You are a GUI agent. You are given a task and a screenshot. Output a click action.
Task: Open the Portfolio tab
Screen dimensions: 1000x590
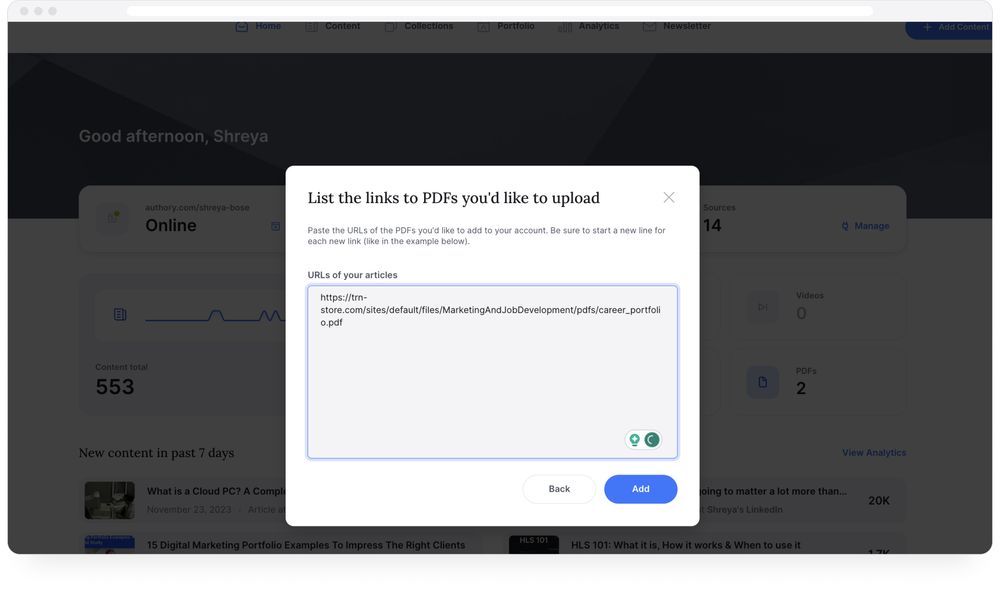point(506,26)
